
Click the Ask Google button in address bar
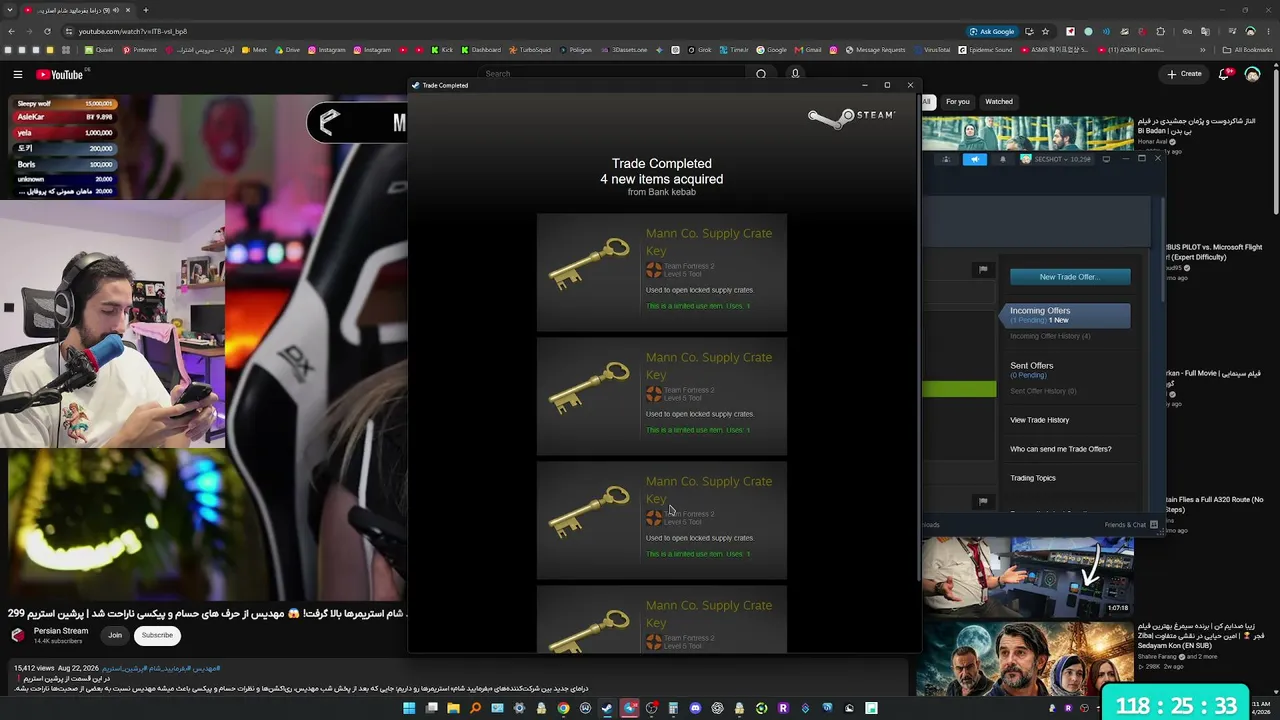[991, 32]
